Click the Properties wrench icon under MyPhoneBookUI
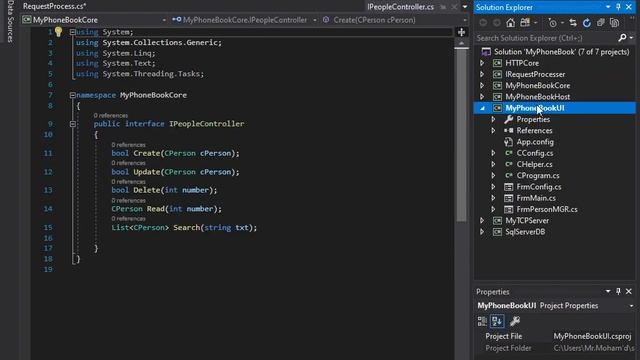Screen dimensions: 640x360 [x=508, y=119]
